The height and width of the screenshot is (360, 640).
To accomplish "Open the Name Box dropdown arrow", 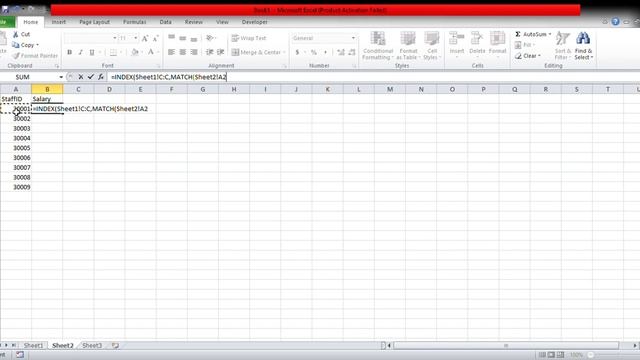I will [x=61, y=77].
